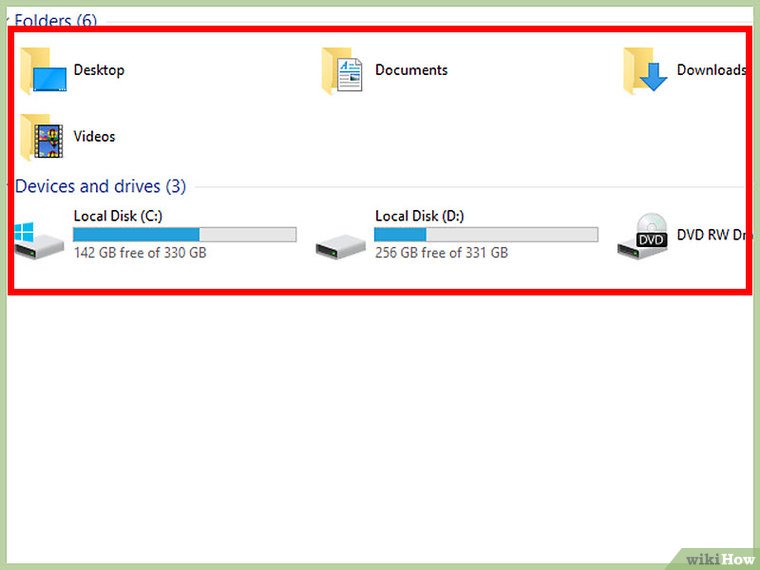The image size is (760, 570).
Task: Click the C: drive storage usage bar
Action: click(184, 235)
